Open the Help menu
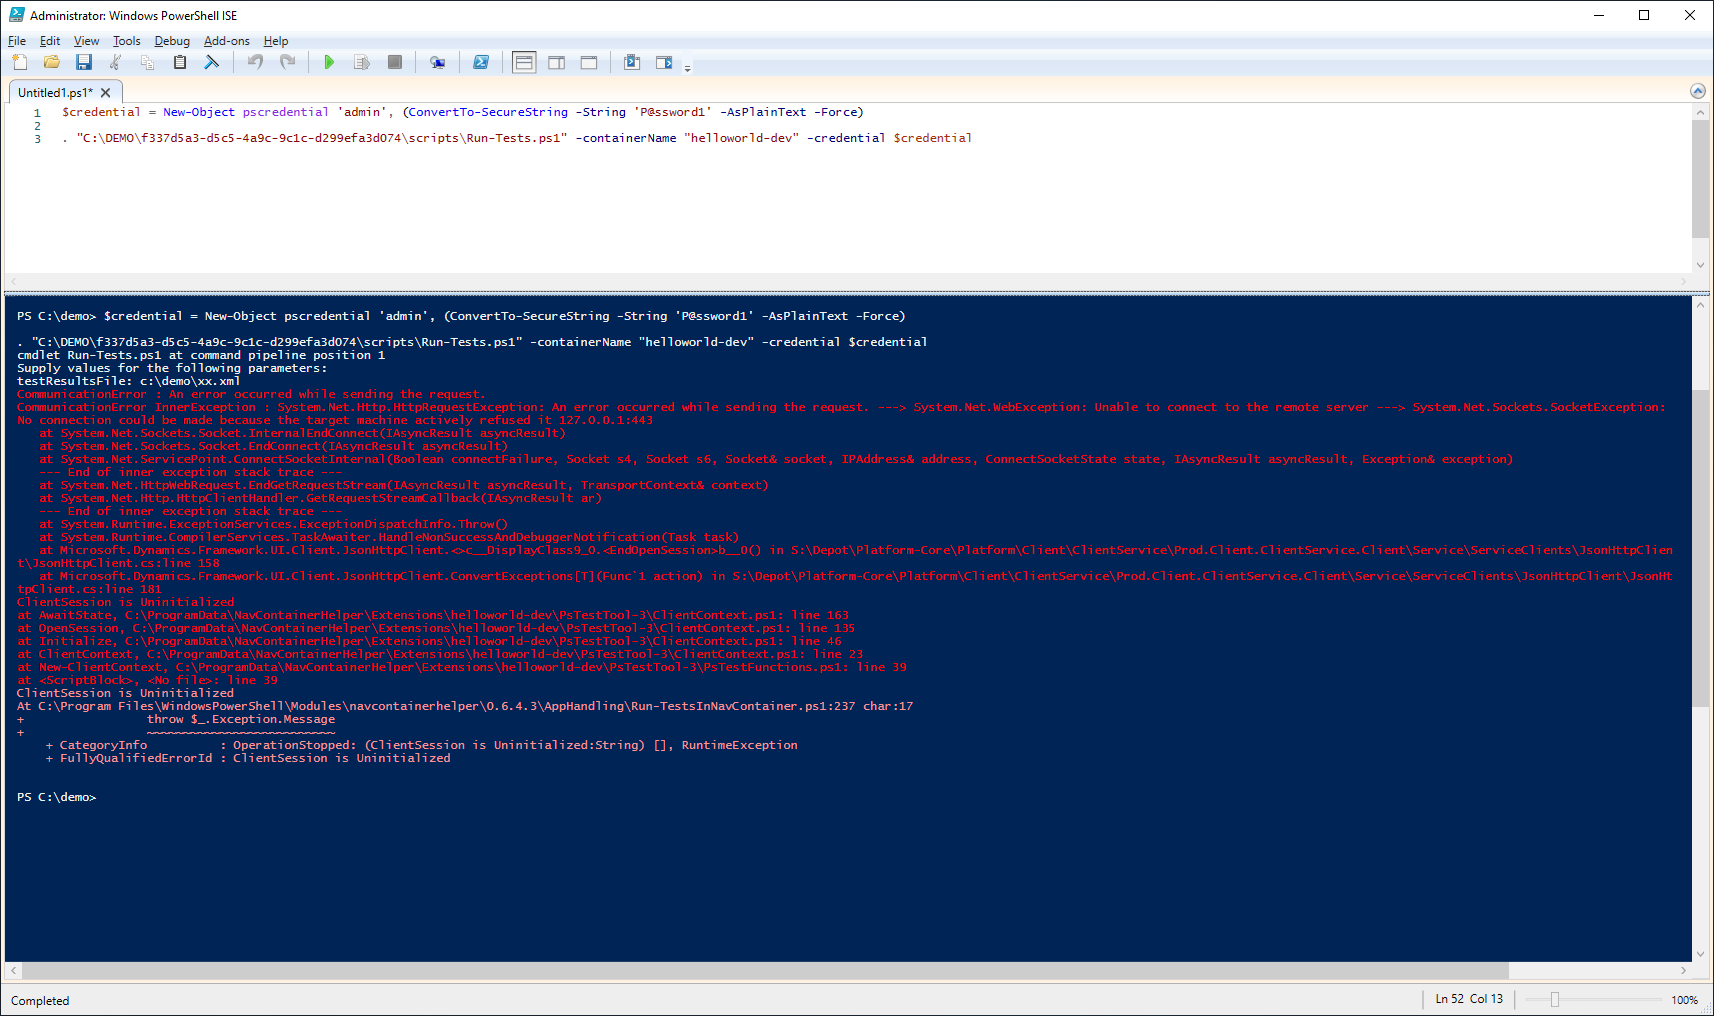Viewport: 1714px width, 1016px height. tap(276, 41)
